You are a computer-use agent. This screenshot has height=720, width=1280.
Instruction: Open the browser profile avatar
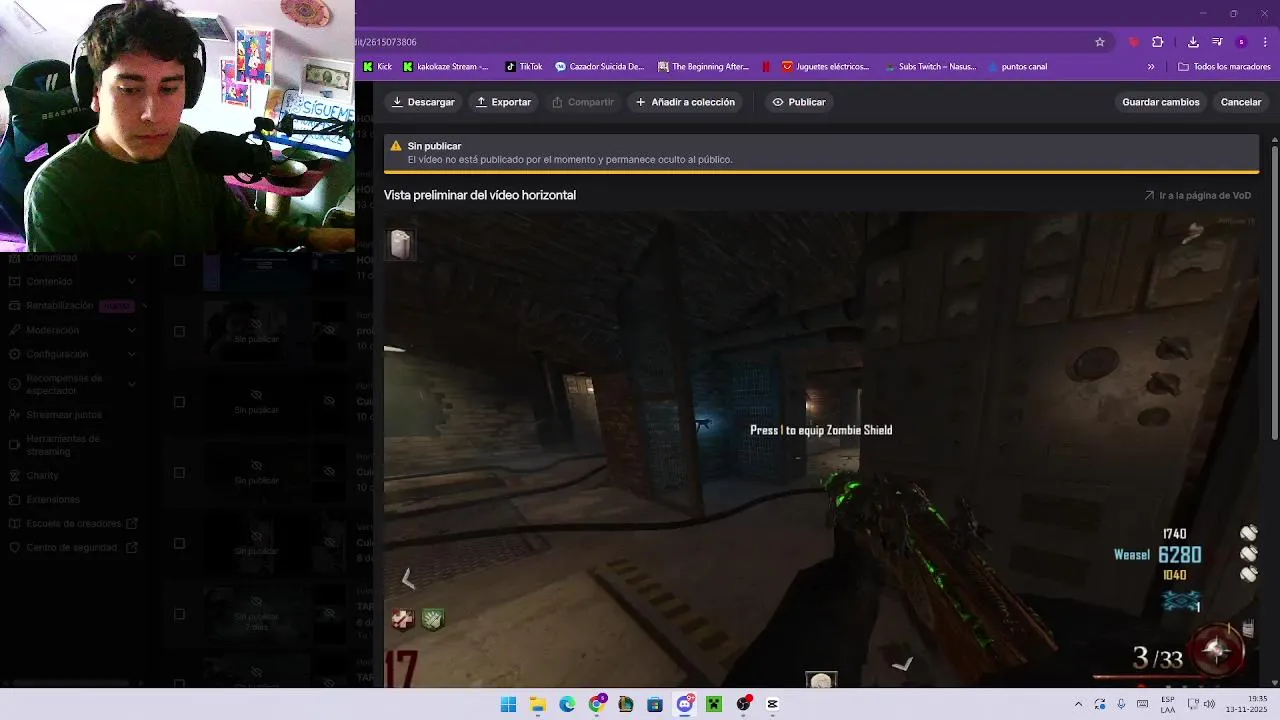point(1241,42)
